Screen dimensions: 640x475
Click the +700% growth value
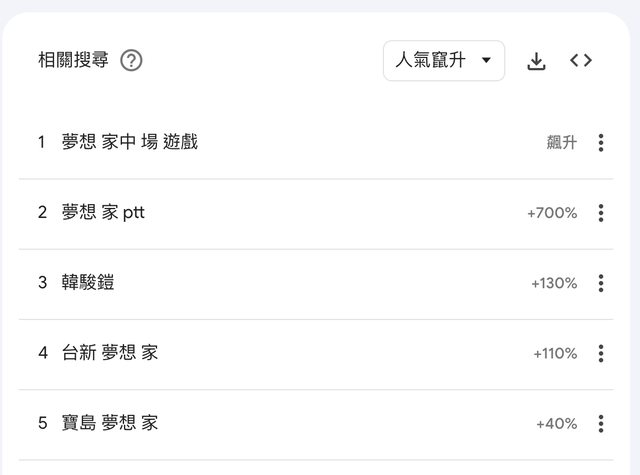pos(552,213)
